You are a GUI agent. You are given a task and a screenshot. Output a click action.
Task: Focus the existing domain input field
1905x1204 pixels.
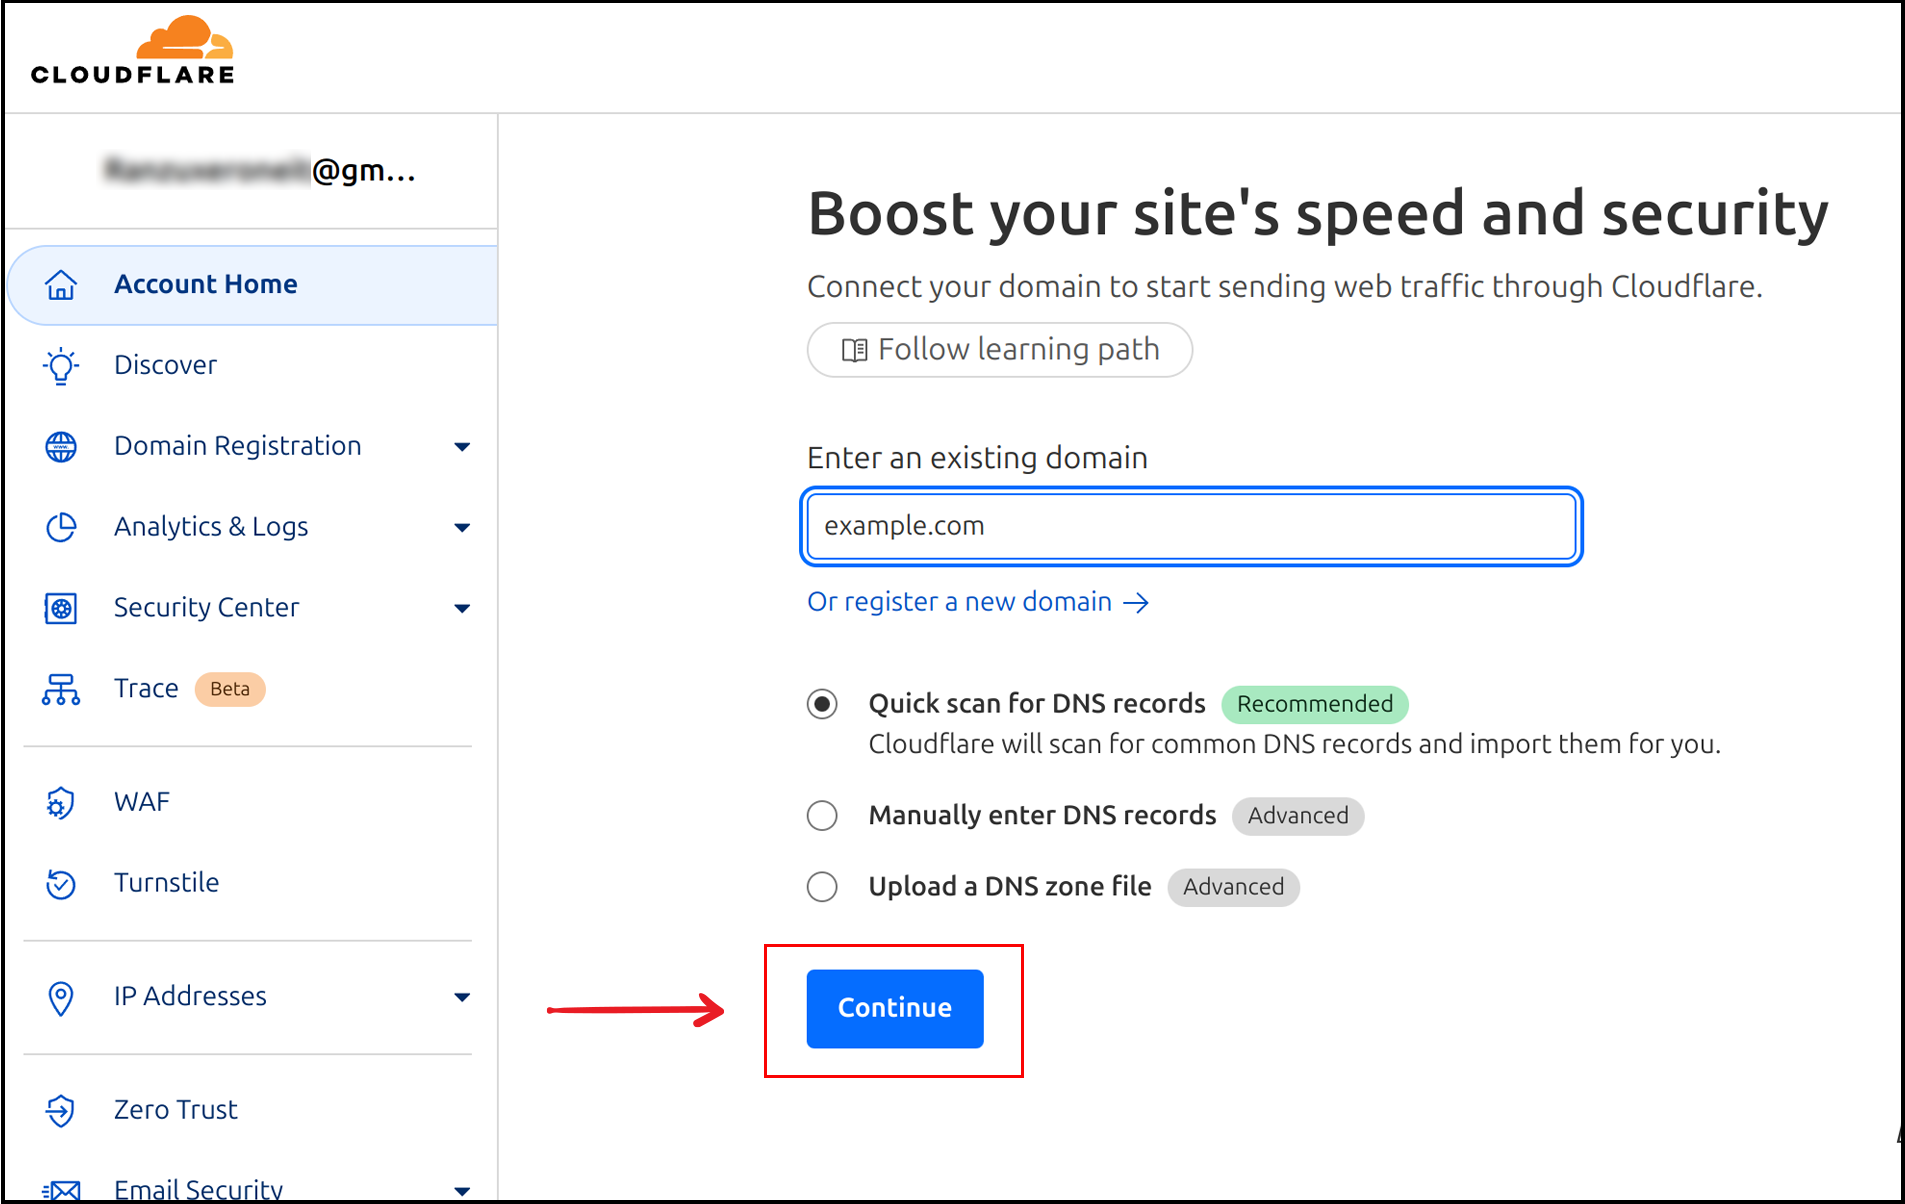coord(1190,526)
